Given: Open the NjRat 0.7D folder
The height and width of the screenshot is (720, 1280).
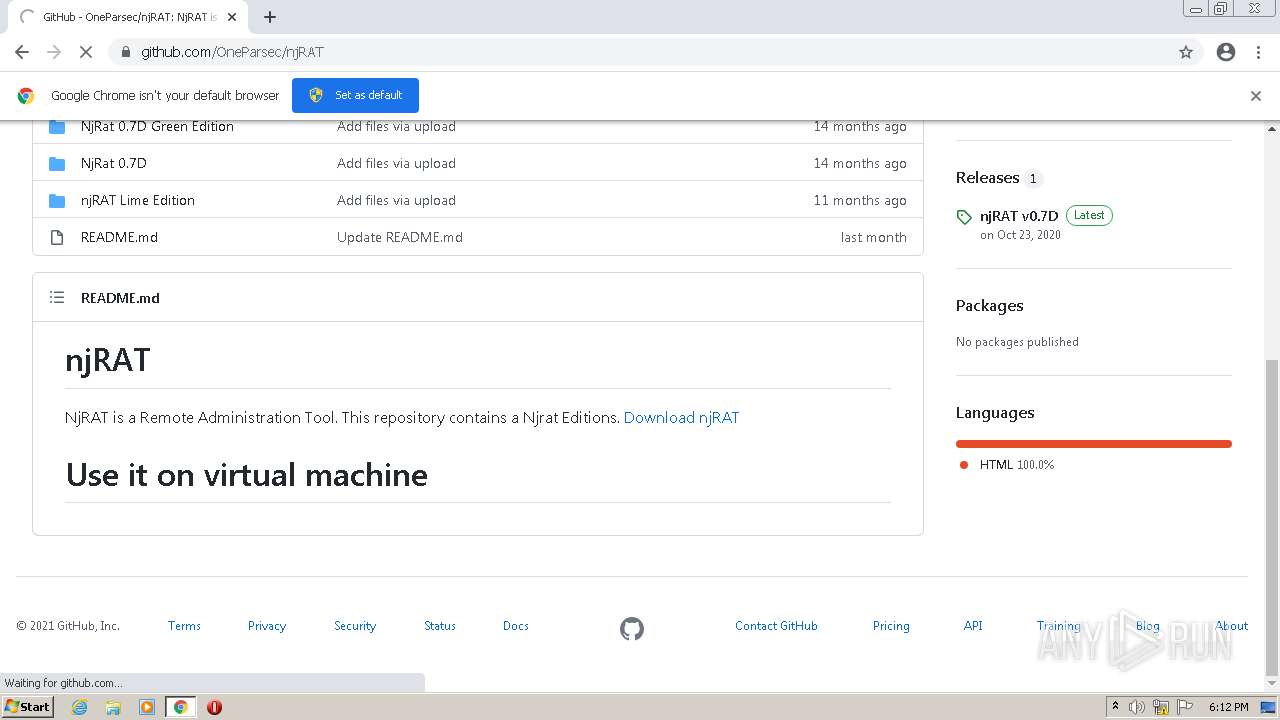Looking at the screenshot, I should coord(114,163).
